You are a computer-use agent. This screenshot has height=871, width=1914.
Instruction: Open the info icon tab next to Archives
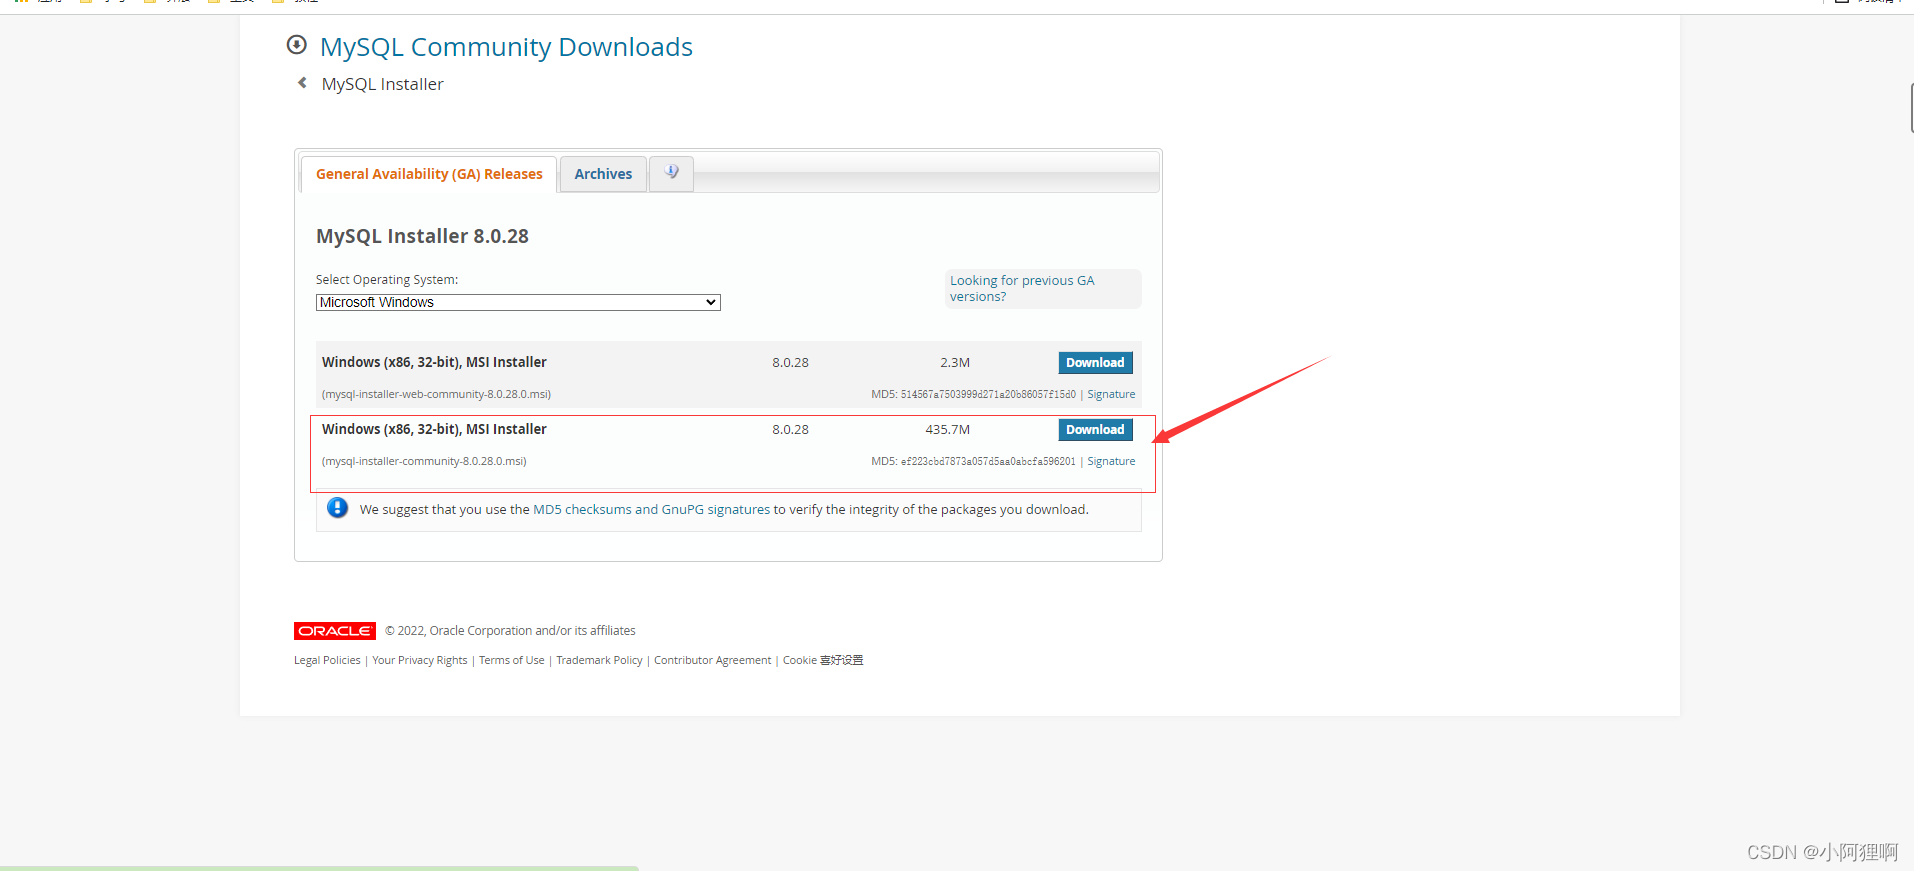pos(671,173)
